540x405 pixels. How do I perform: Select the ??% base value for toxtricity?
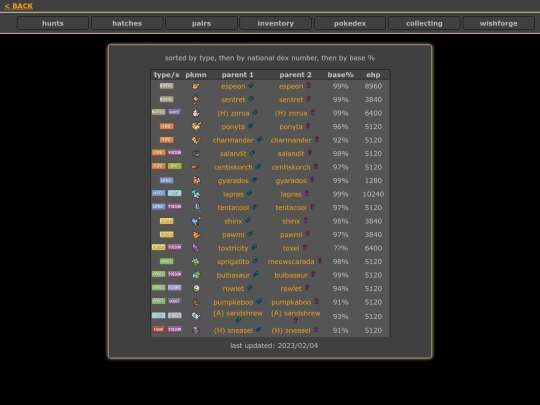(340, 248)
